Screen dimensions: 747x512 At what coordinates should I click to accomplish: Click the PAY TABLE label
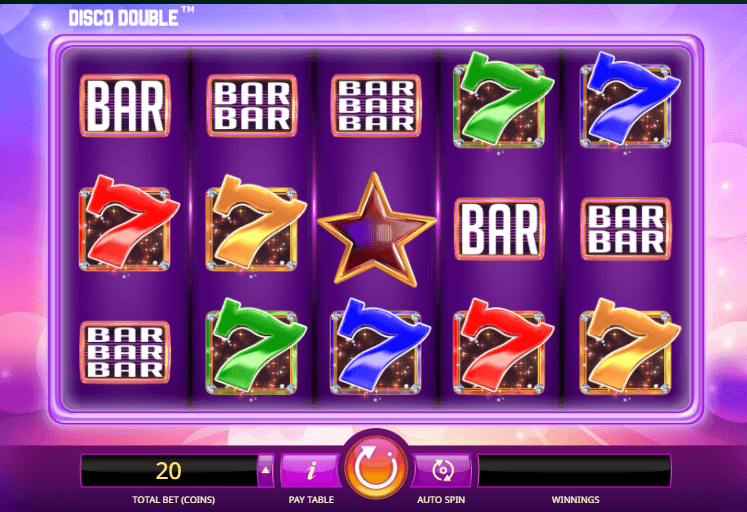(x=311, y=500)
